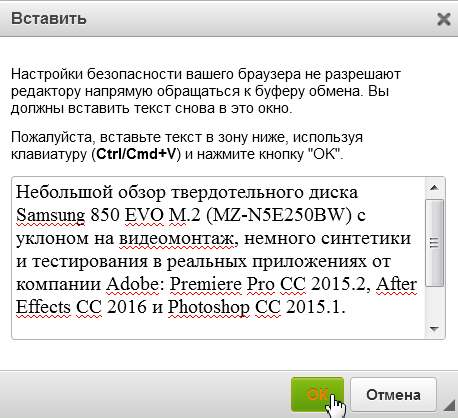Click the words After at the line end
The width and height of the screenshot is (458, 418).
coord(397,284)
